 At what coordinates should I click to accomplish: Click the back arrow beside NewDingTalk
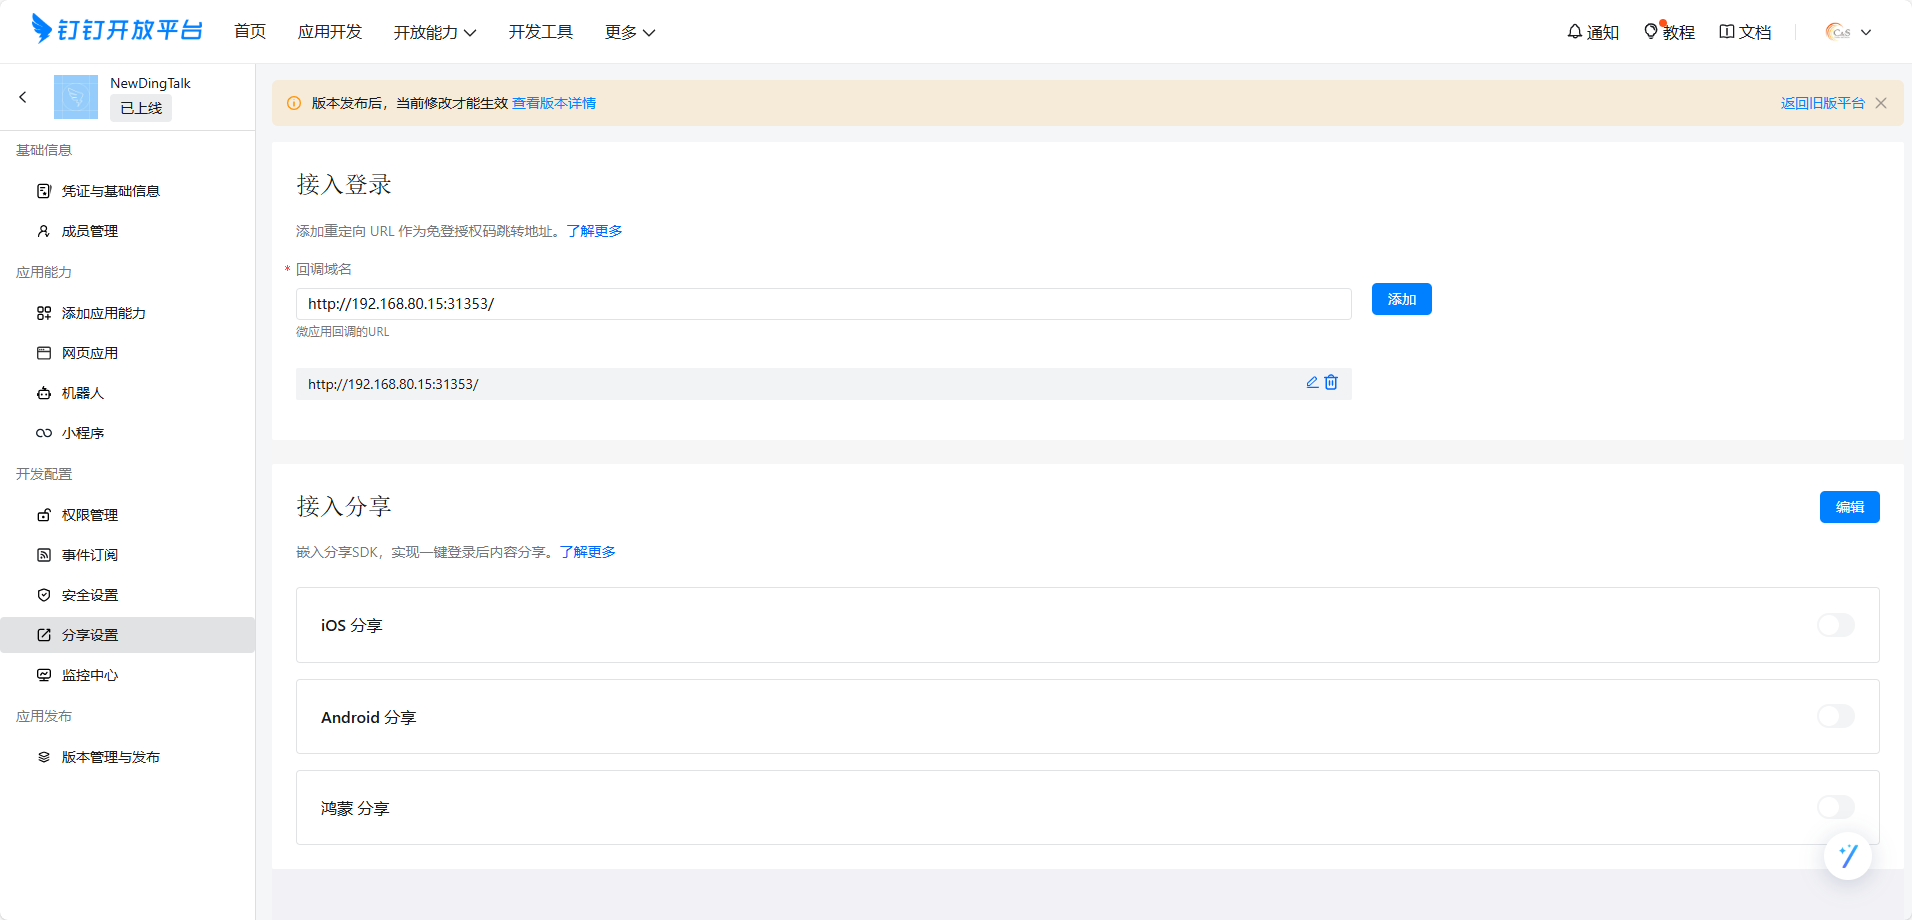tap(23, 97)
